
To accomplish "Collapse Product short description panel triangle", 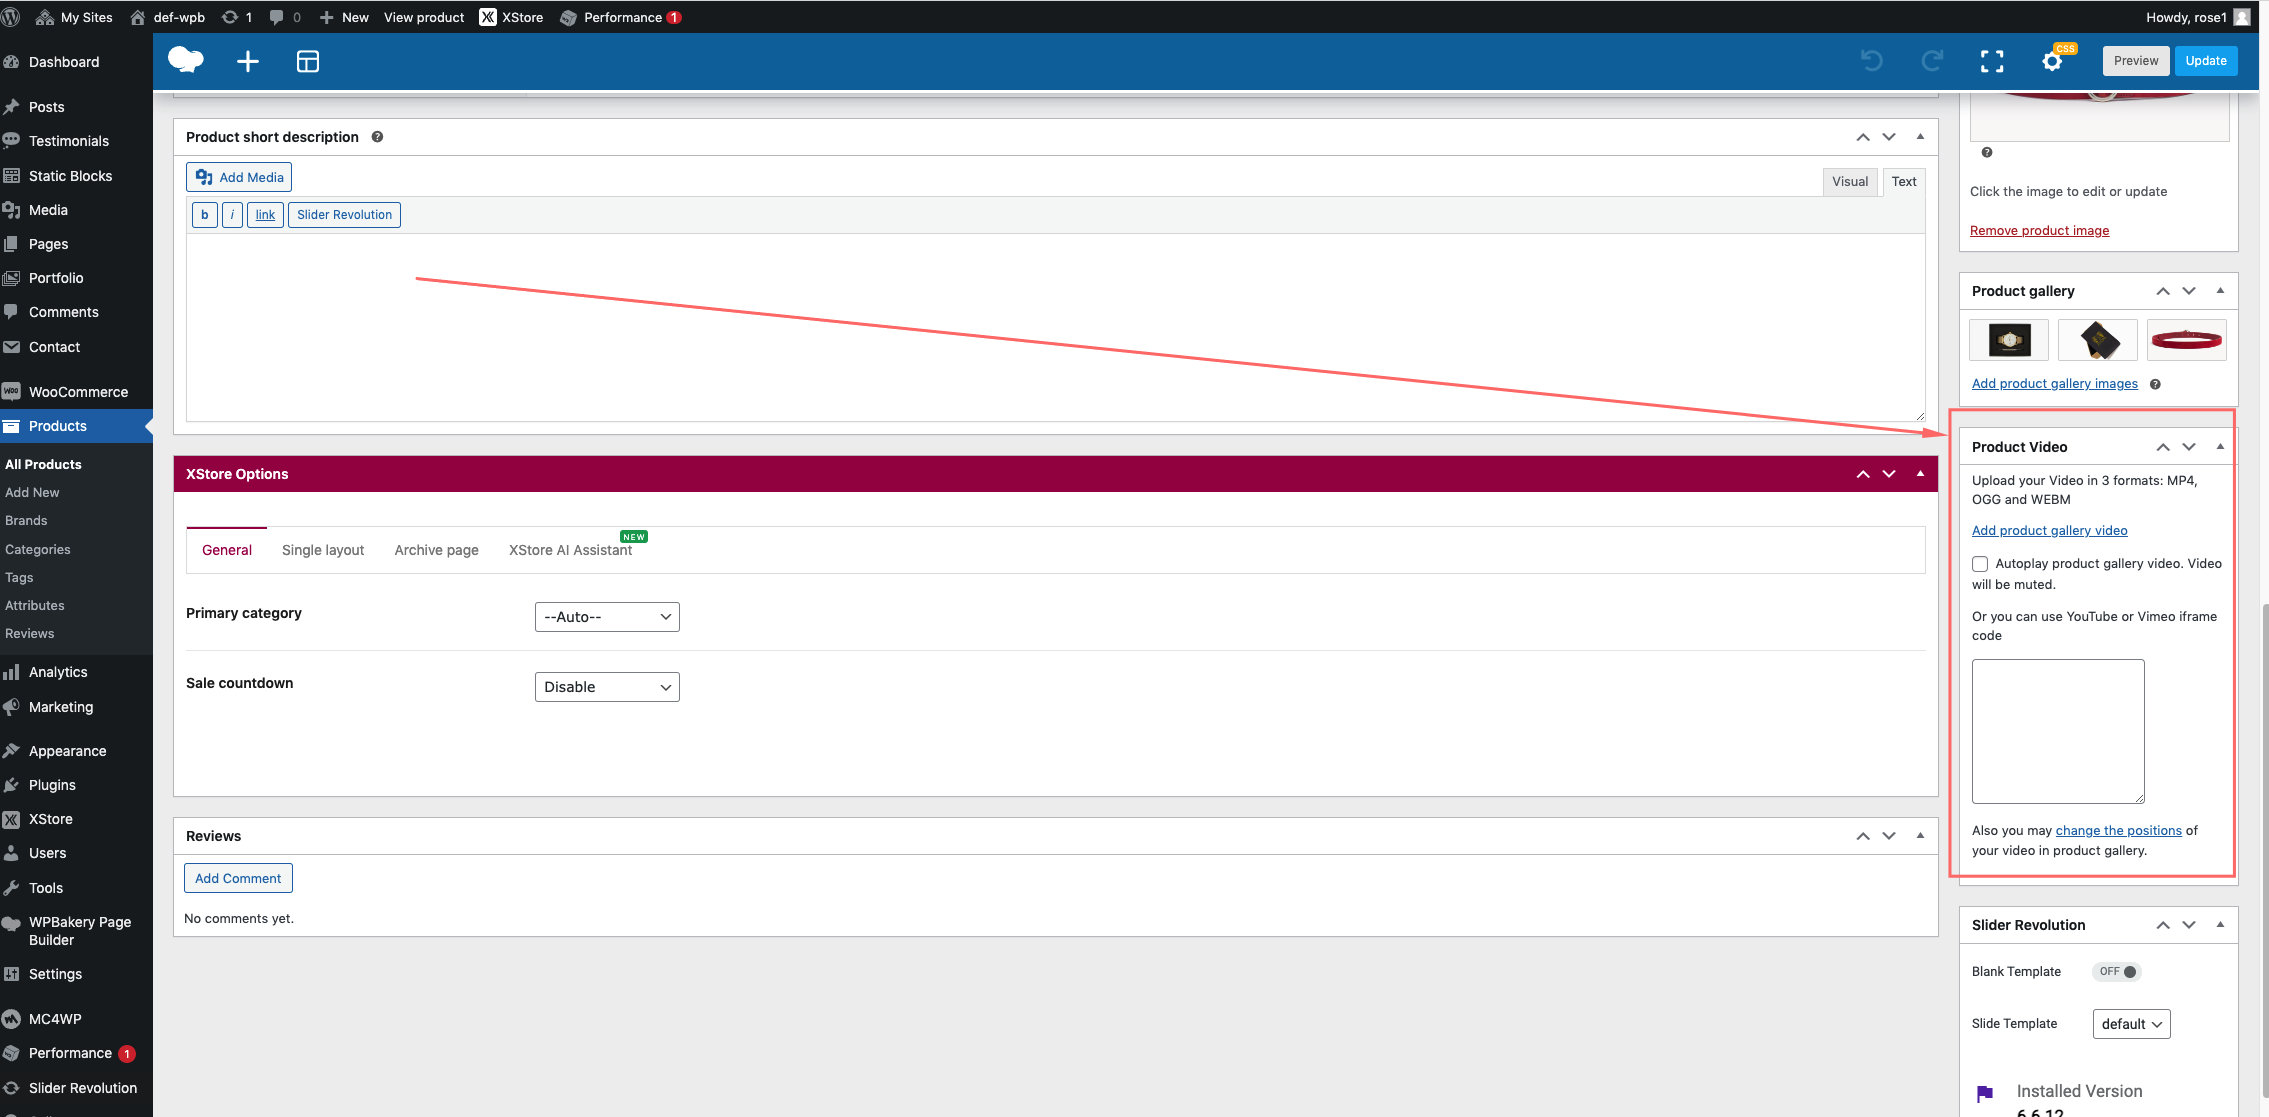I will click(x=1920, y=137).
